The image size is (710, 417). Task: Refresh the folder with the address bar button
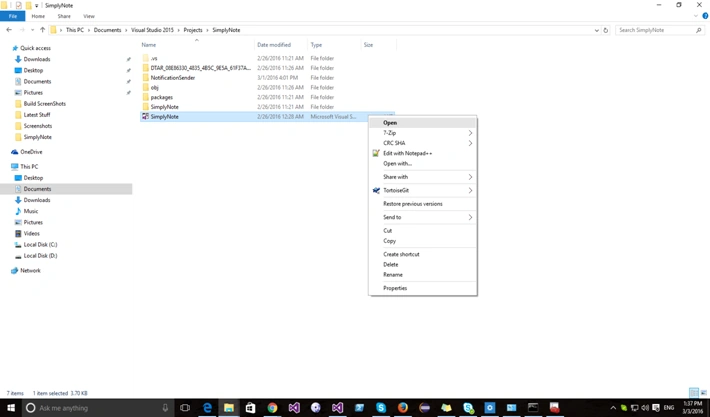coord(605,30)
